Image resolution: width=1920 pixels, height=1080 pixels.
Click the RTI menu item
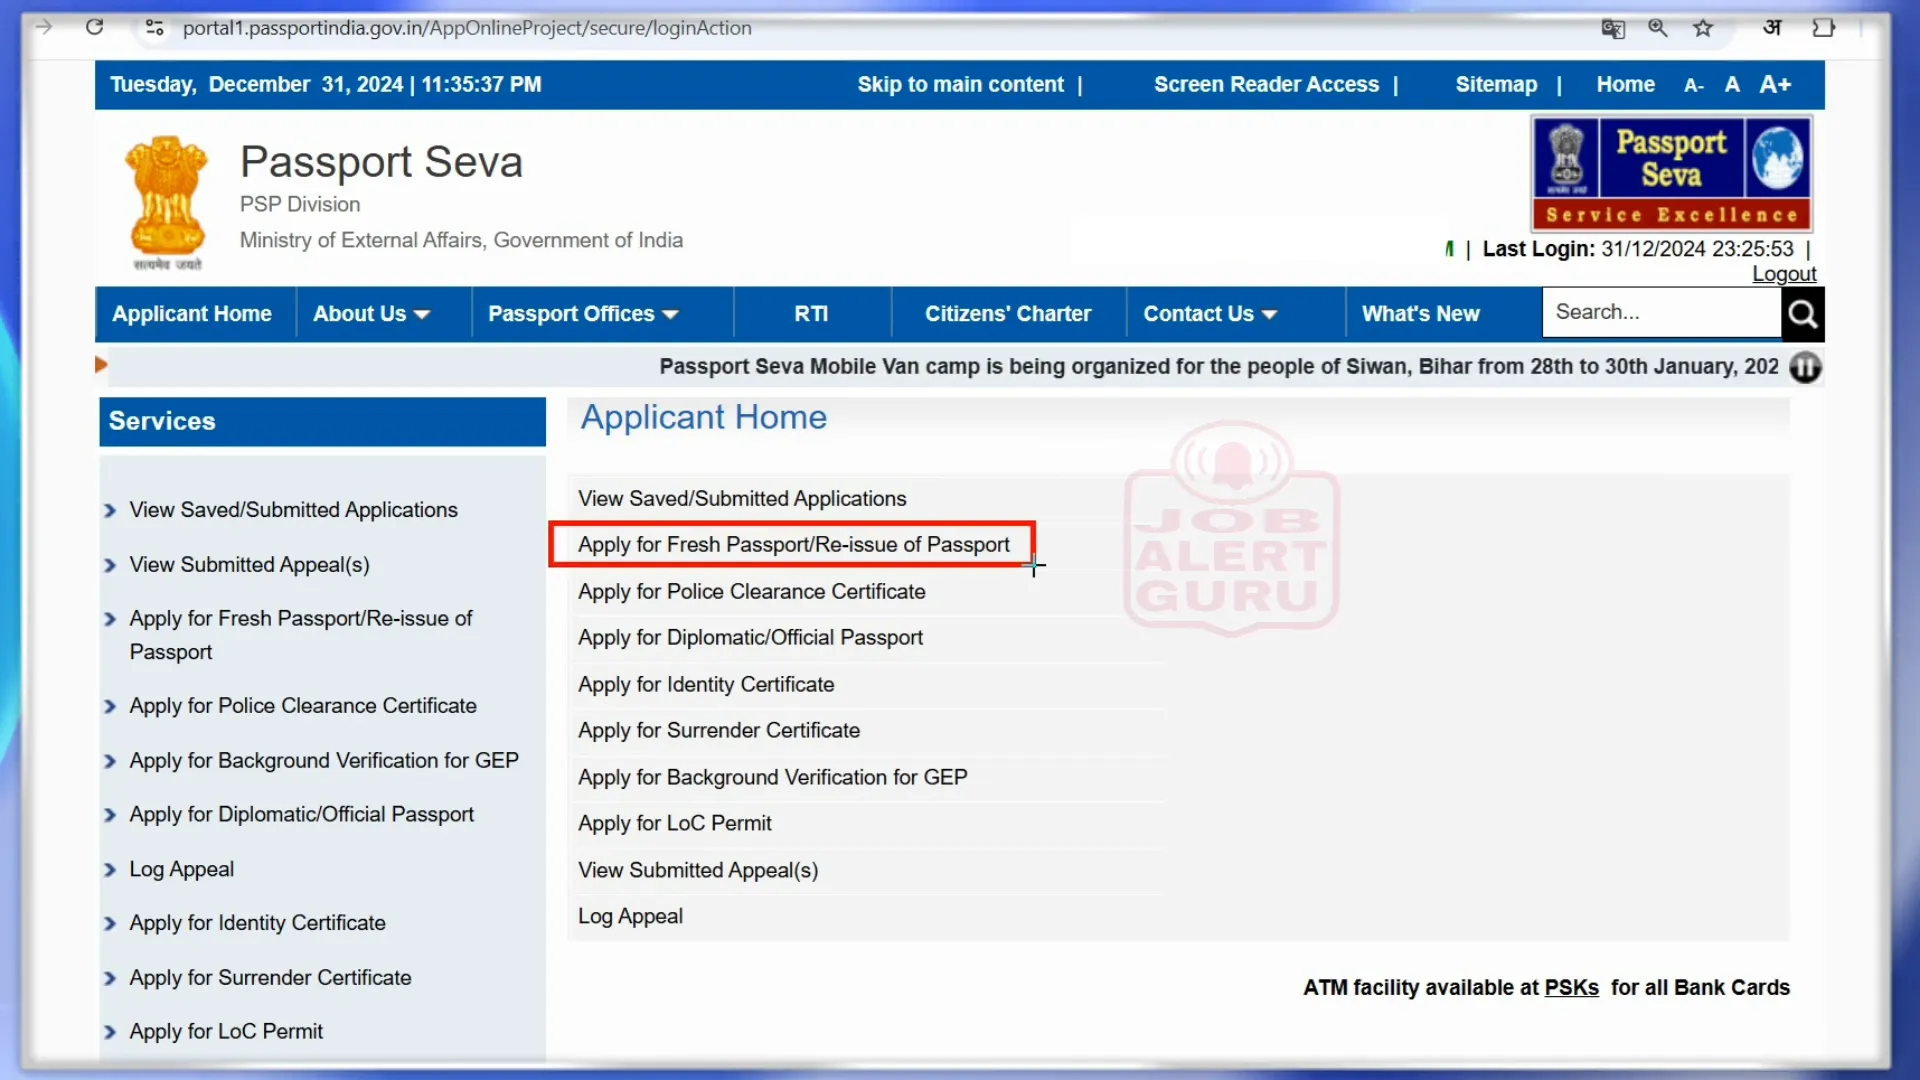click(x=810, y=313)
